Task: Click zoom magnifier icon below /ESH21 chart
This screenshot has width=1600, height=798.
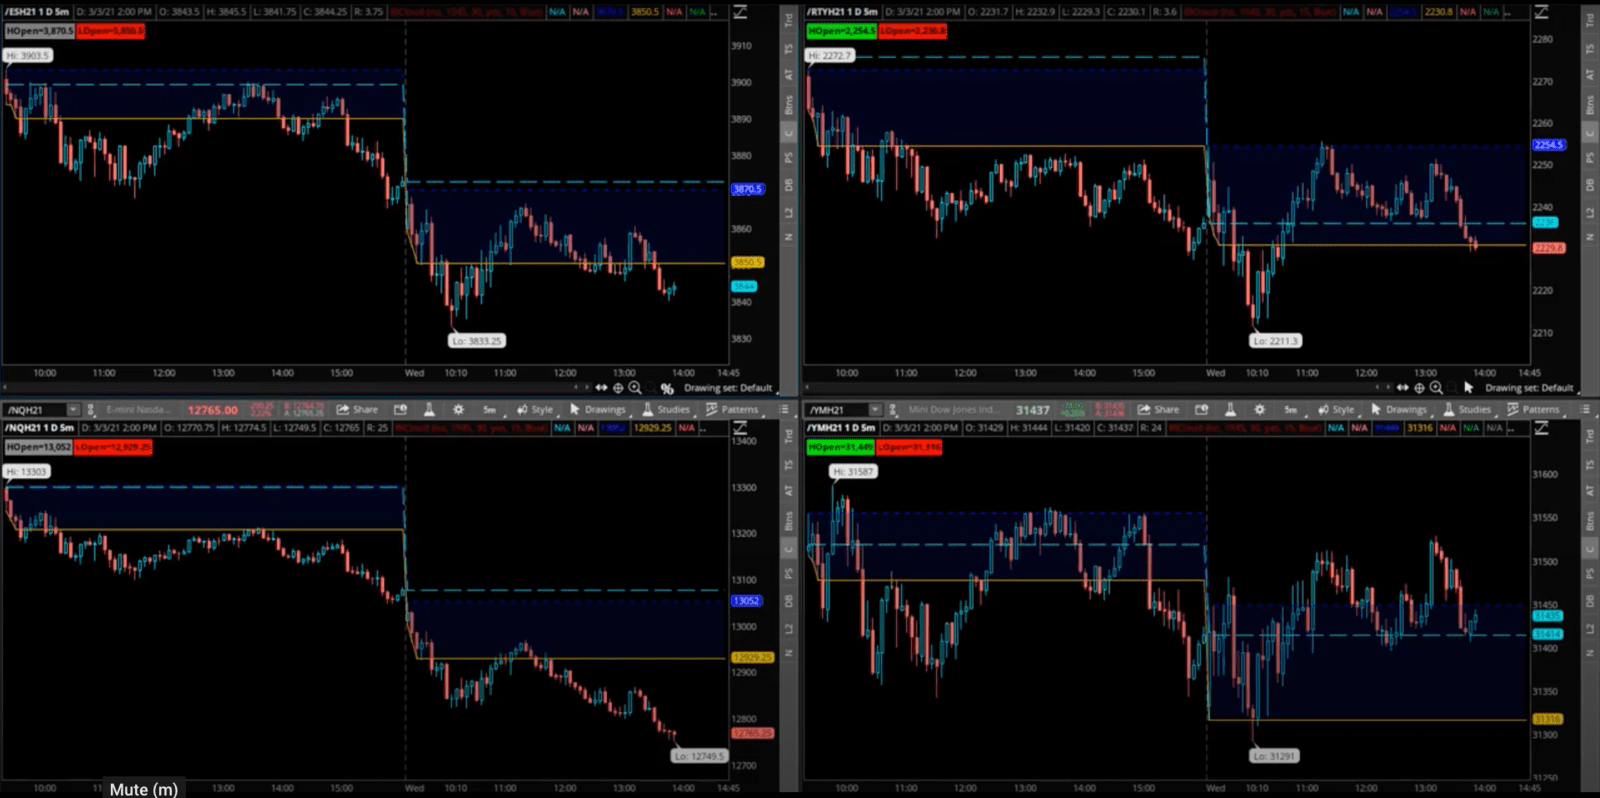Action: click(x=635, y=388)
